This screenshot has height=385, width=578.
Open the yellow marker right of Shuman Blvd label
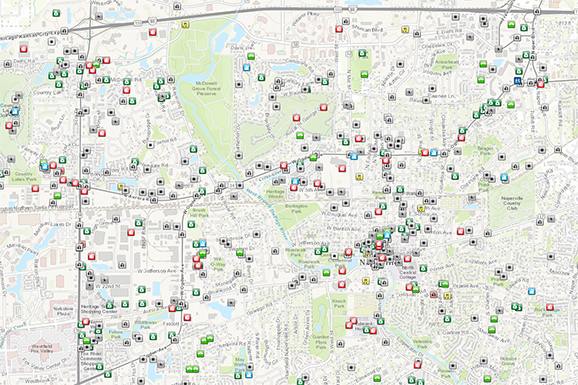(x=405, y=30)
